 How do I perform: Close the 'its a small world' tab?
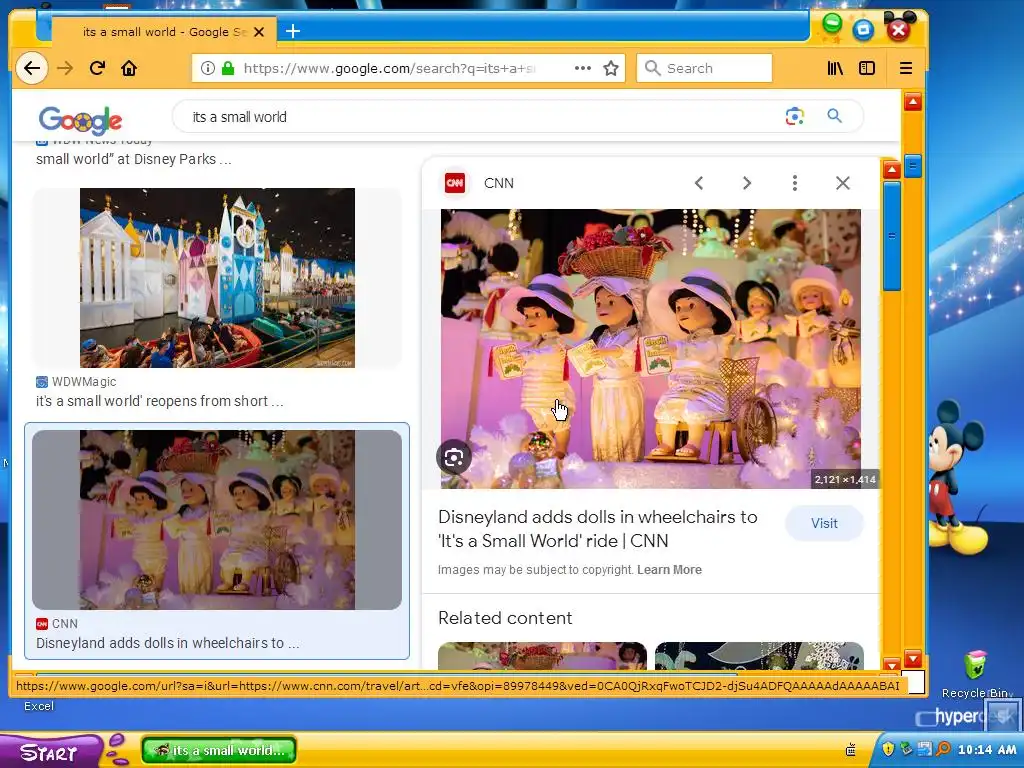click(x=259, y=31)
